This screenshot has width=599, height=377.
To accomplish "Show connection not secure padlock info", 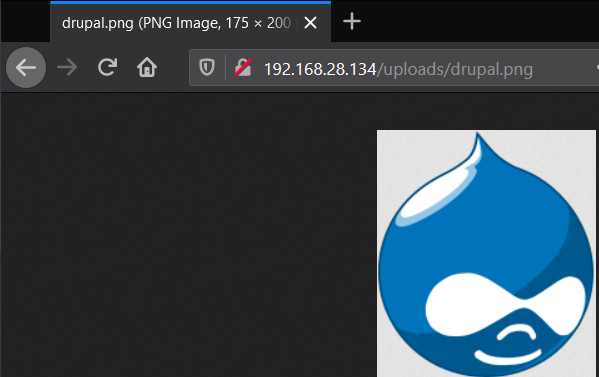I will click(x=243, y=67).
